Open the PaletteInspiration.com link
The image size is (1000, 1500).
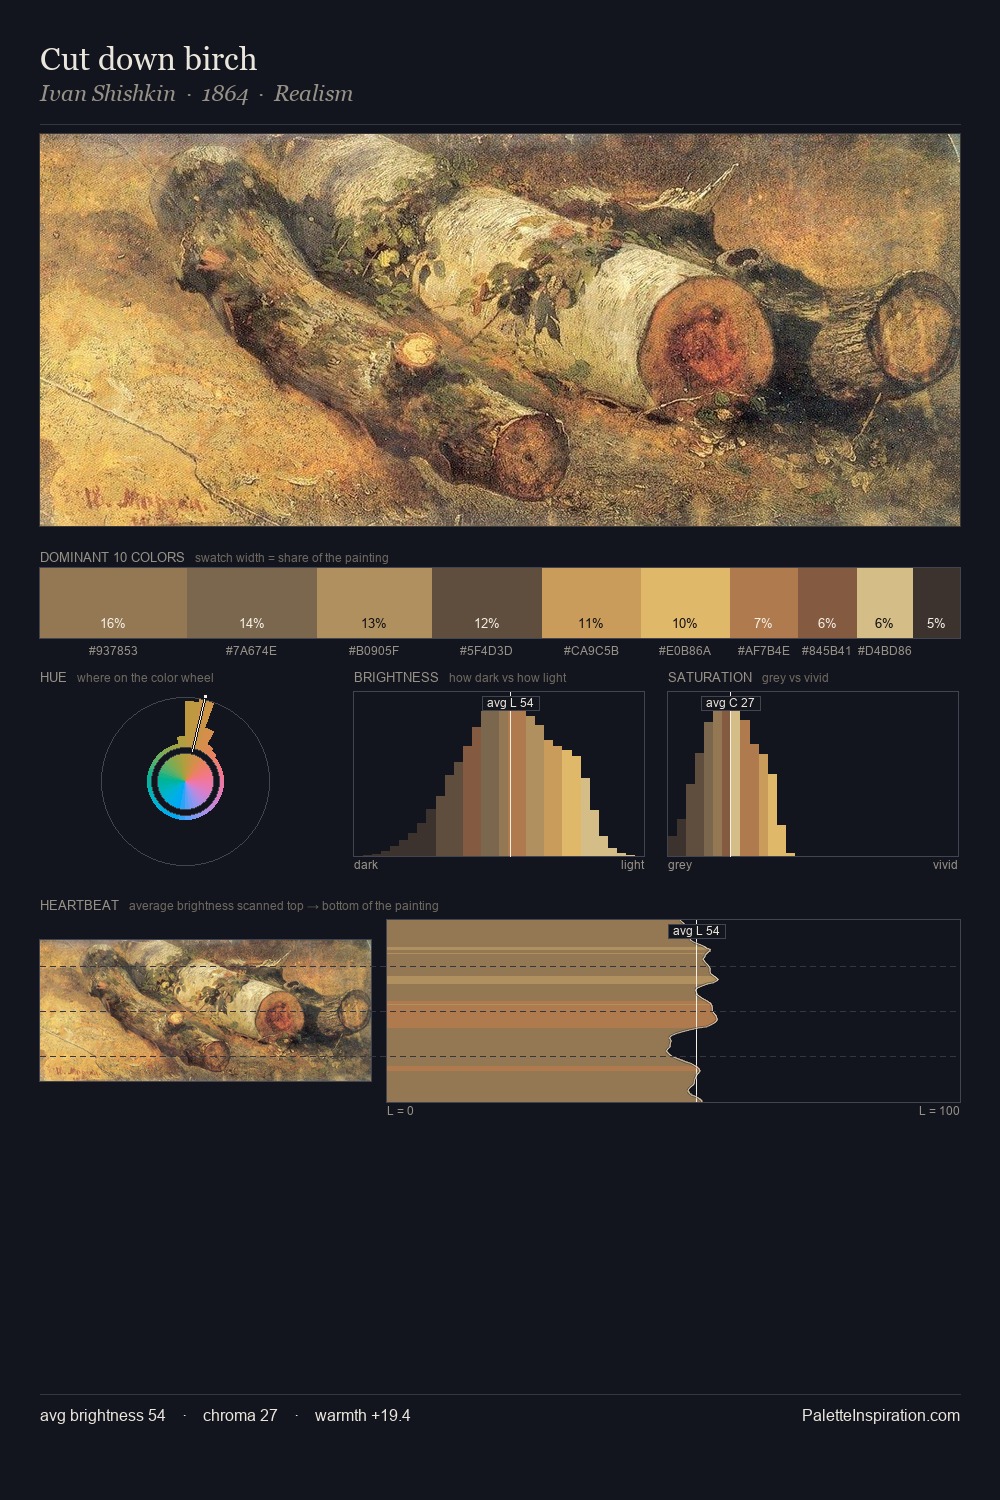point(881,1415)
